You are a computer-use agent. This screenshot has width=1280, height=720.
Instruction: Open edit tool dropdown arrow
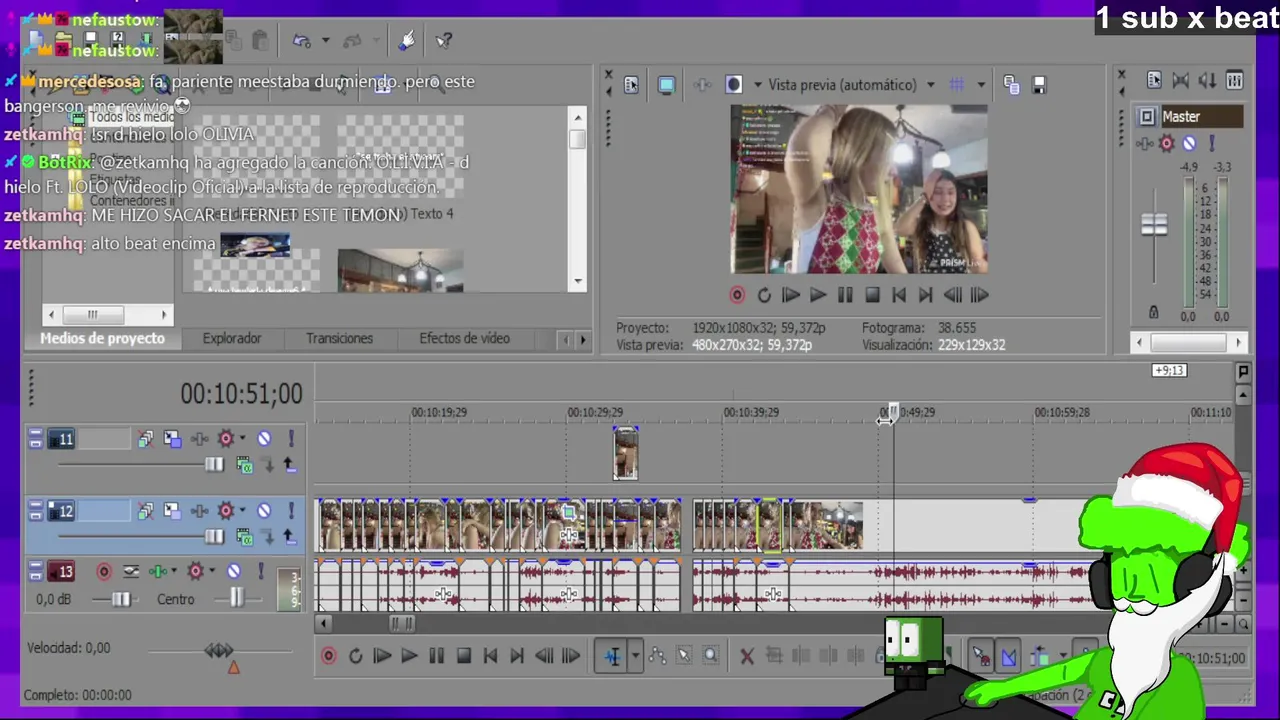635,656
